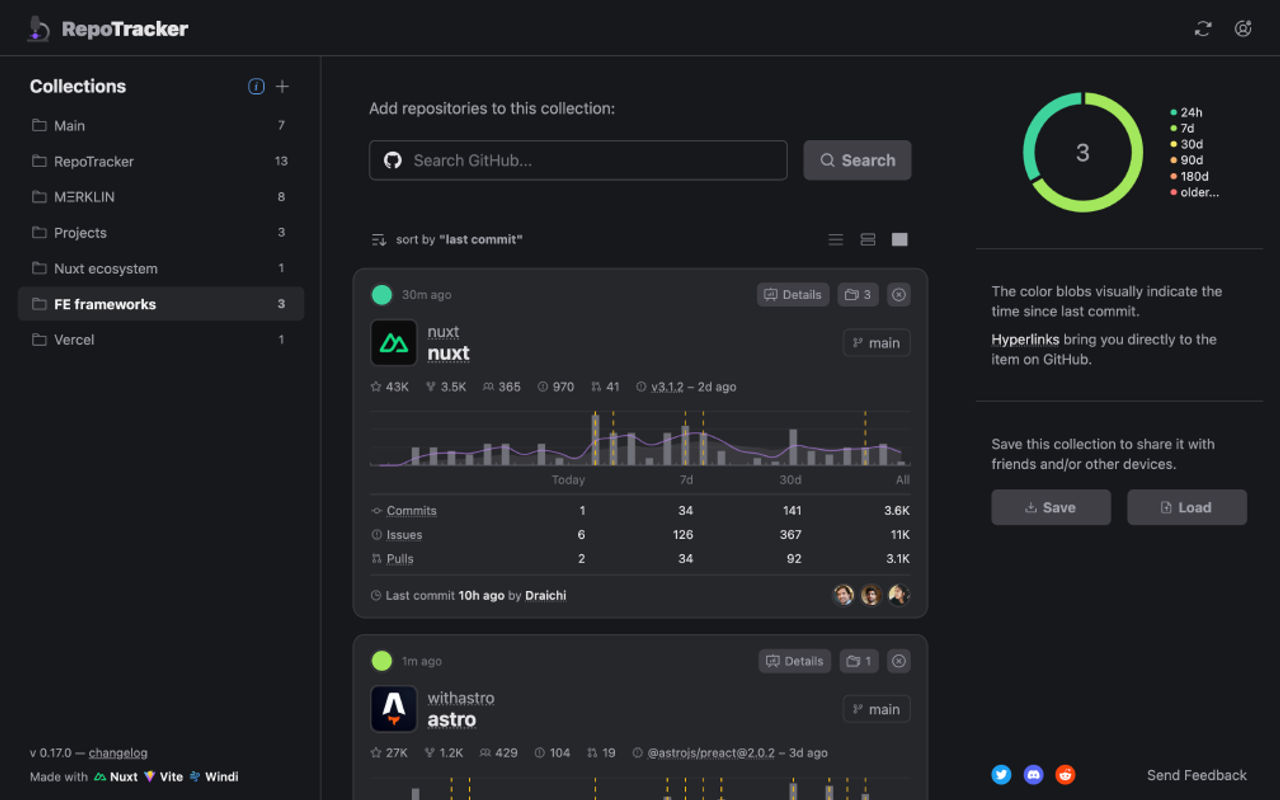
Task: Click the Nuxt made-with link
Action: tap(116, 777)
